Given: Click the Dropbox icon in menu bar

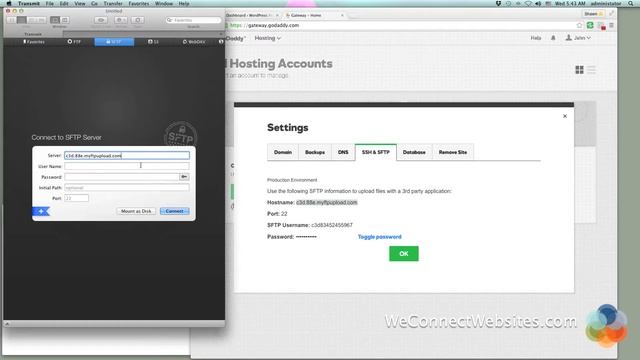Looking at the screenshot, I should [498, 3].
